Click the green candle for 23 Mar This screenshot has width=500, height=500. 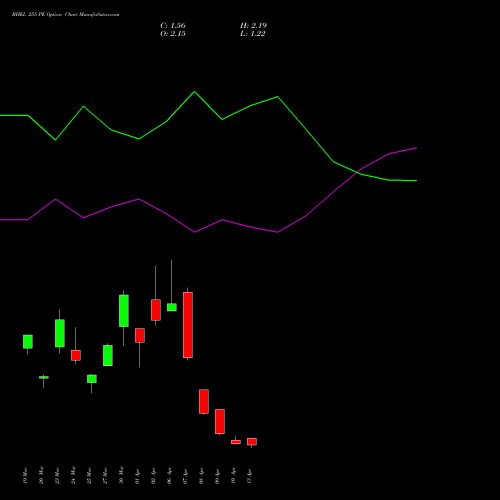pos(60,333)
